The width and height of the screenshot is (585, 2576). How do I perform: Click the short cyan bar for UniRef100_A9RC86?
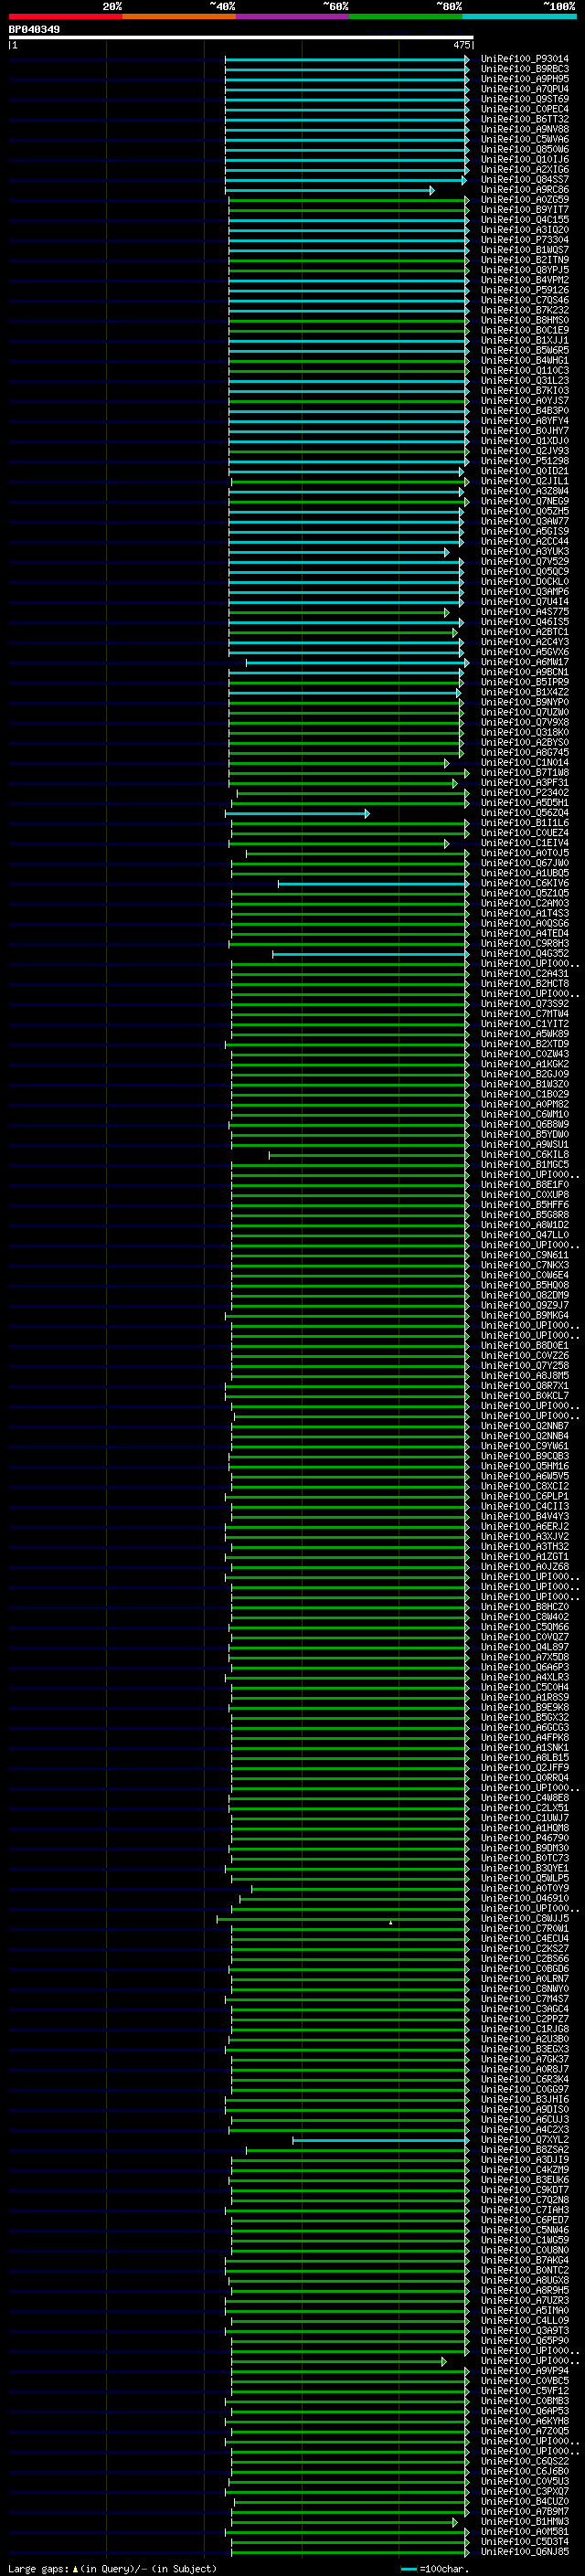[x=330, y=190]
